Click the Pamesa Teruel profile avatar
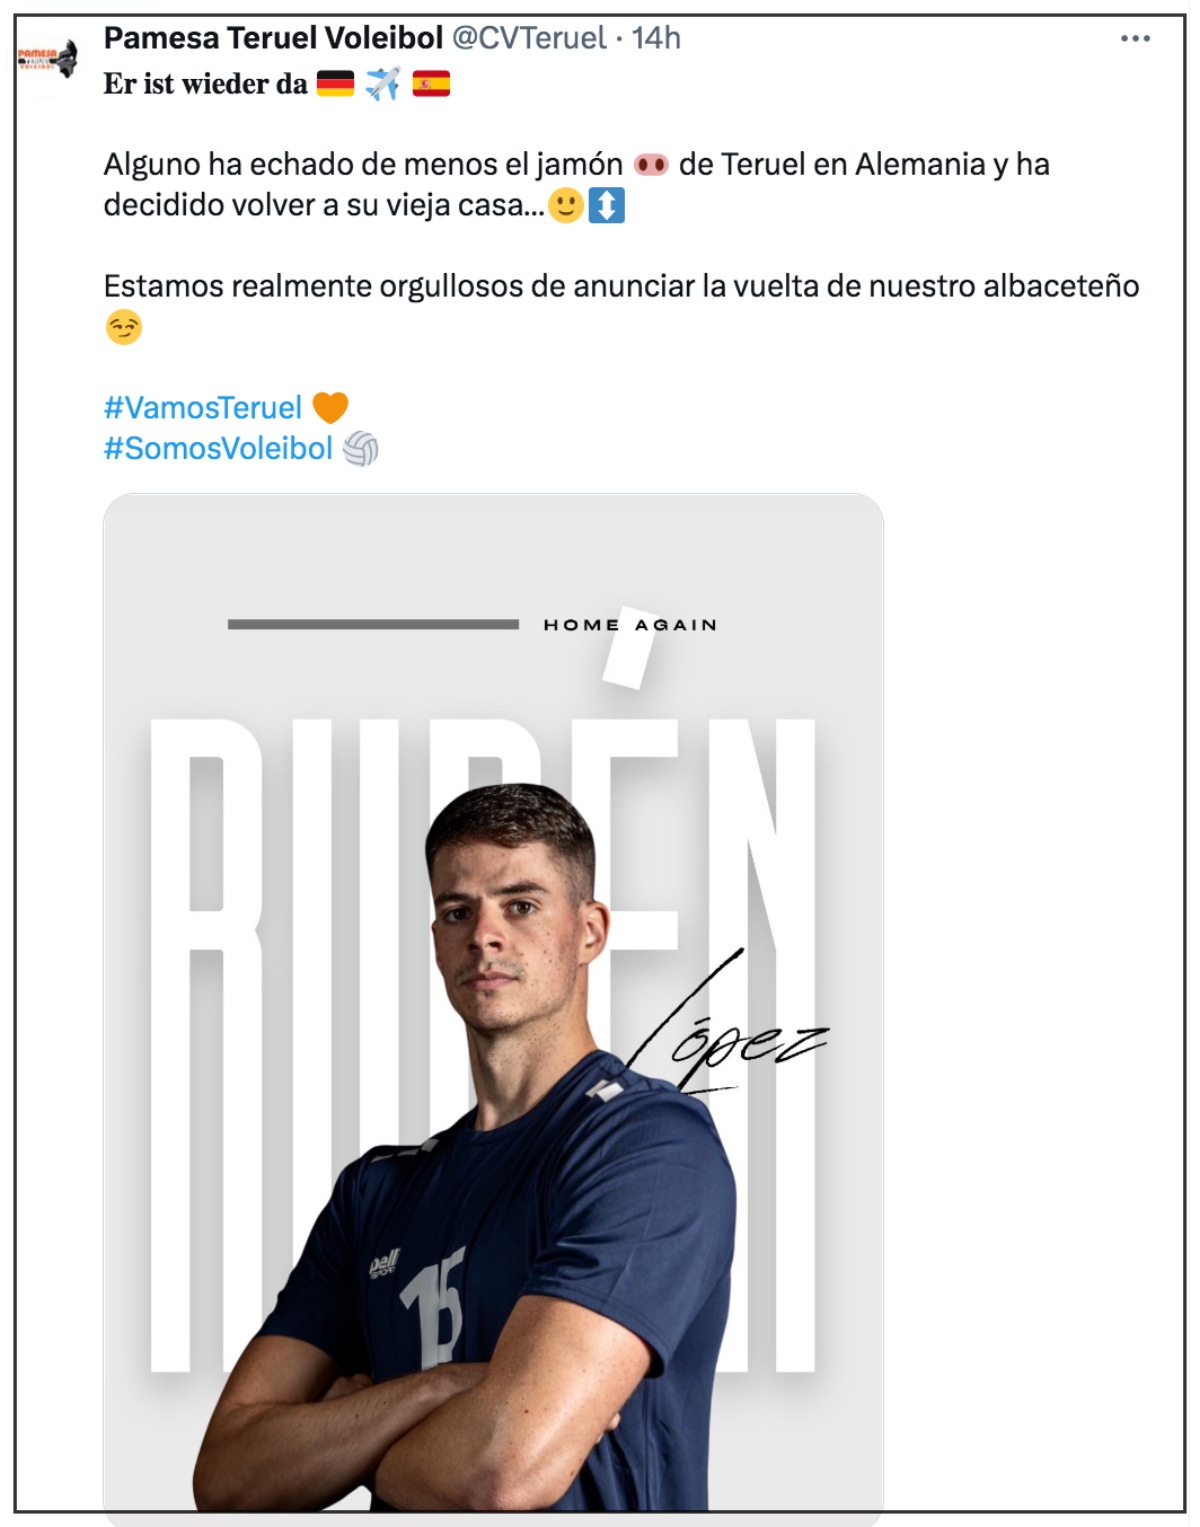Image resolution: width=1200 pixels, height=1527 pixels. (x=48, y=58)
